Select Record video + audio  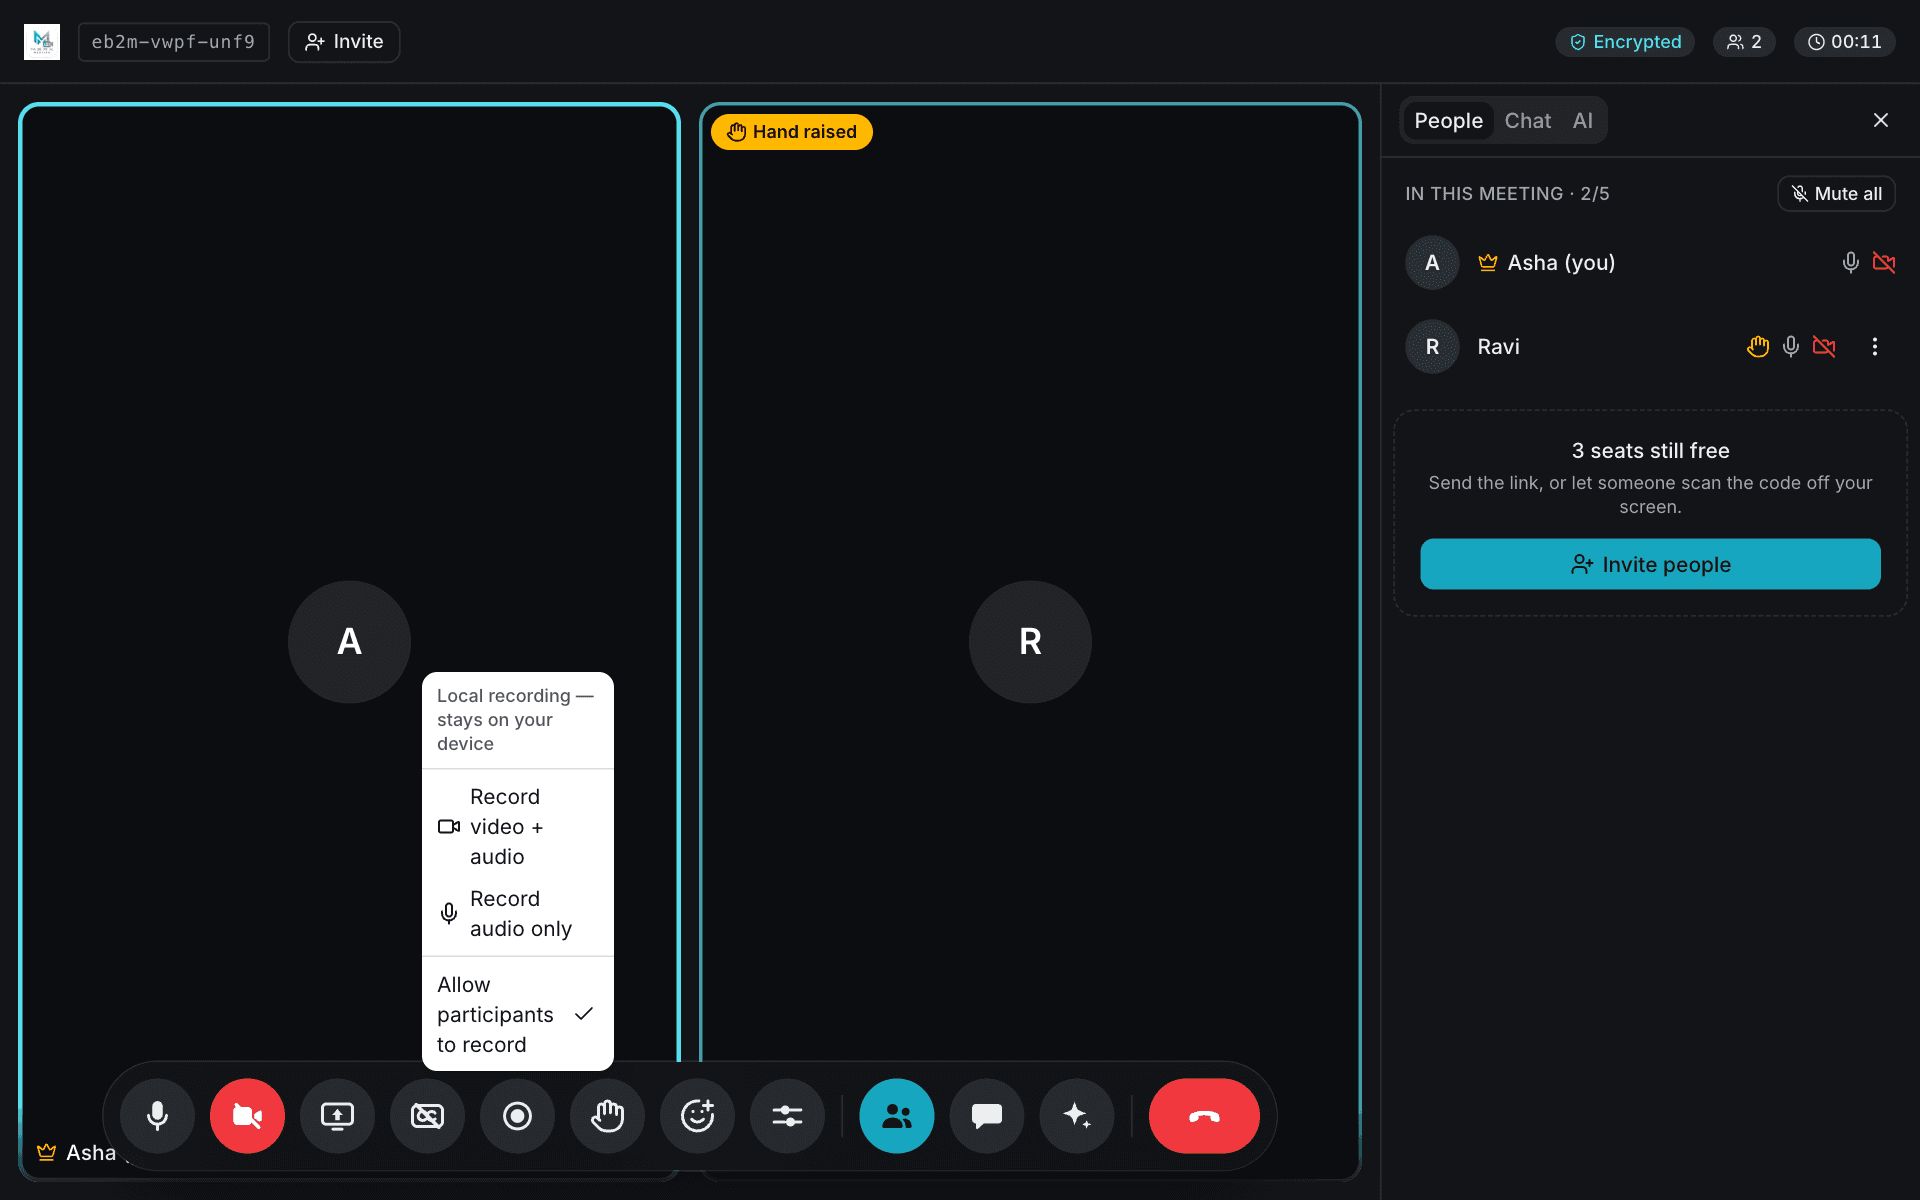click(x=518, y=827)
